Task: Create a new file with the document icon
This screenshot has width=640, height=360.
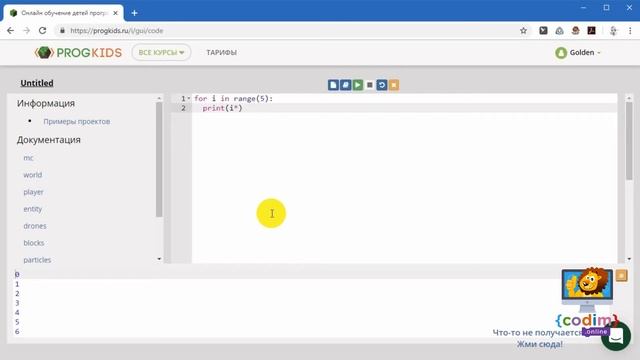Action: click(x=333, y=85)
